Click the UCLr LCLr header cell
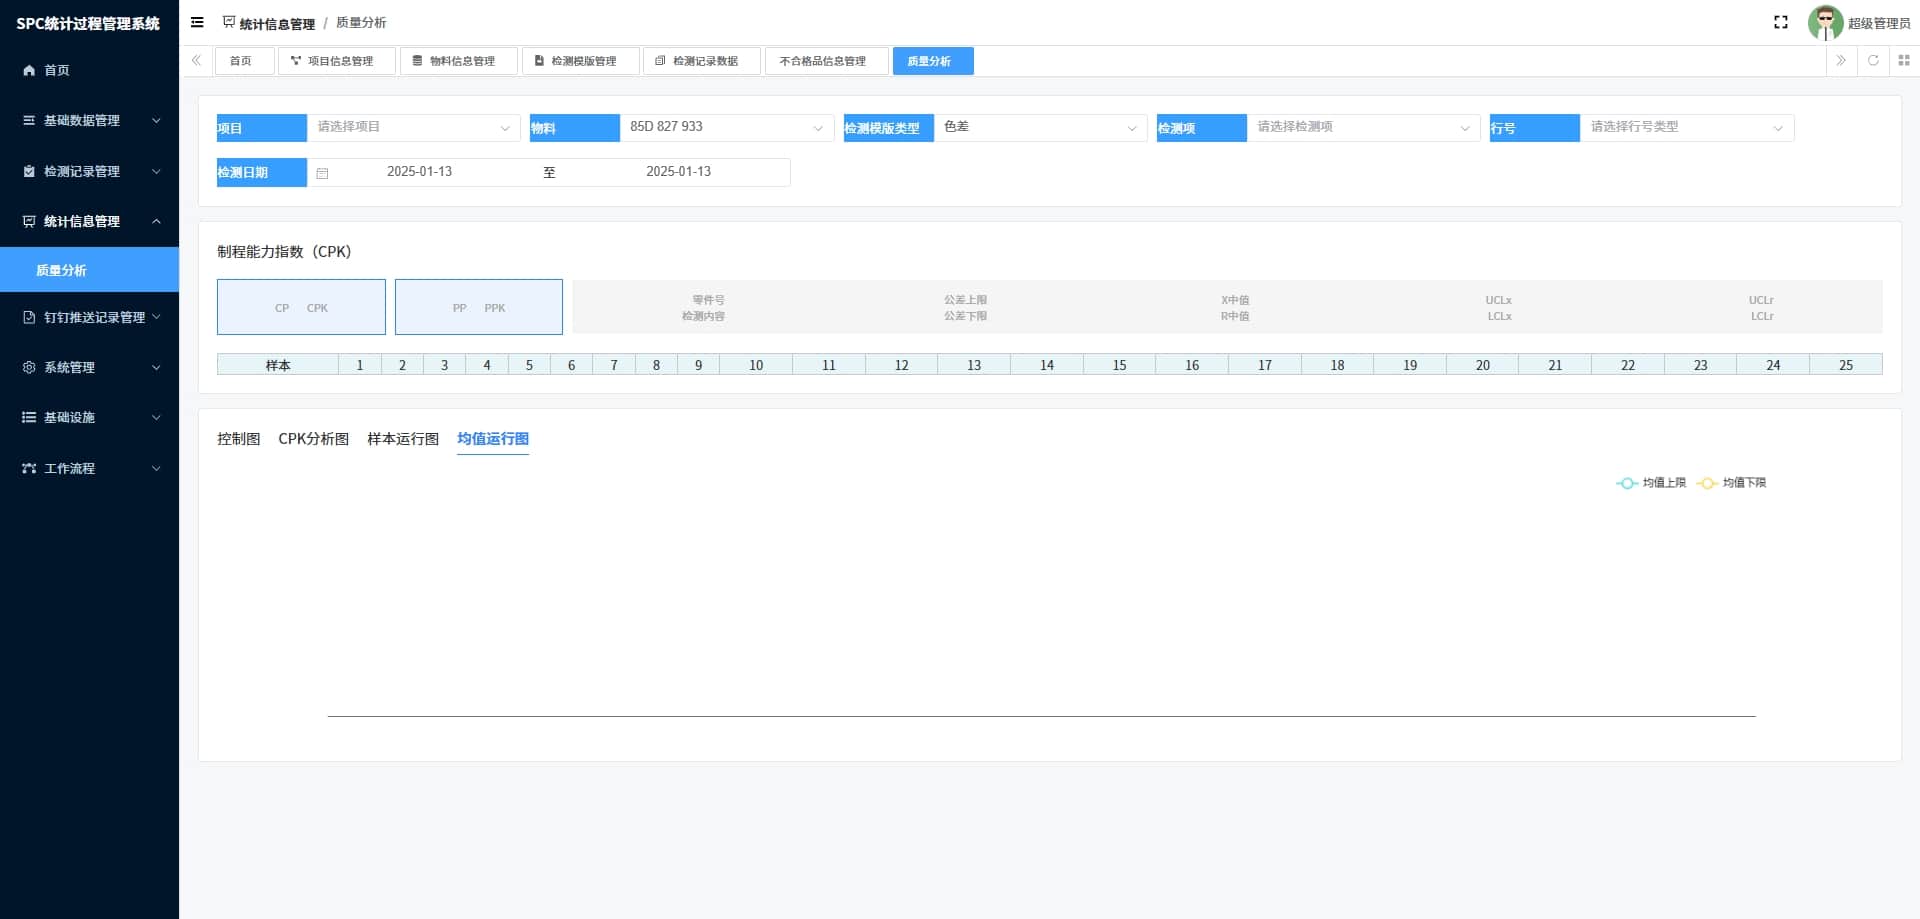1920x919 pixels. 1762,308
